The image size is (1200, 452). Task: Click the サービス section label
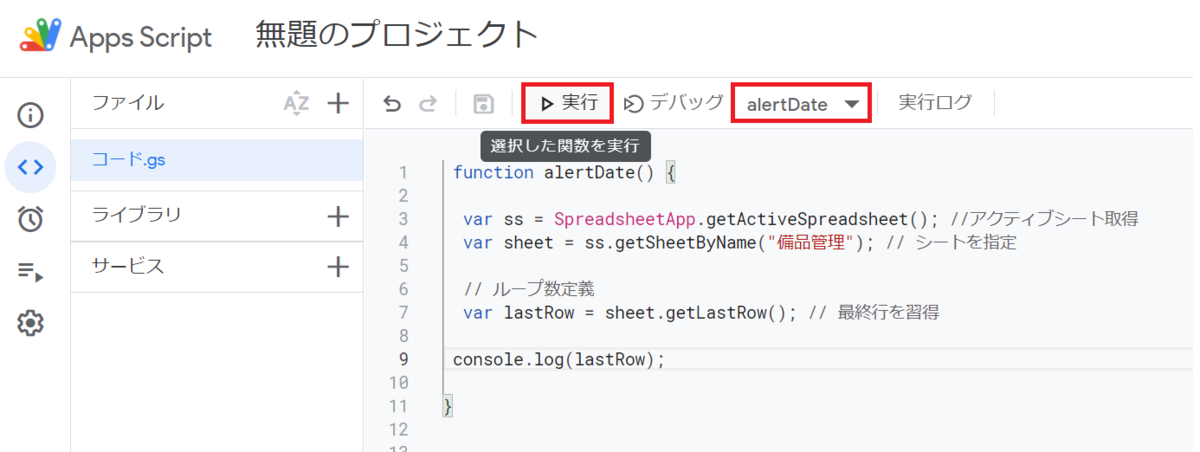[128, 266]
